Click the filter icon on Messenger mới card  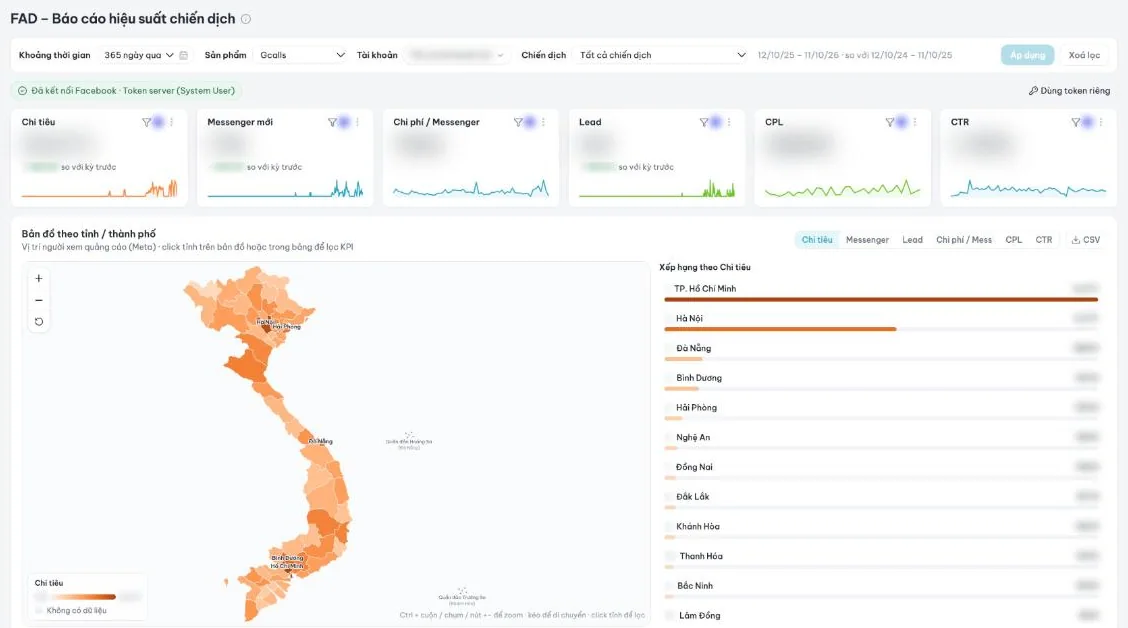[332, 122]
